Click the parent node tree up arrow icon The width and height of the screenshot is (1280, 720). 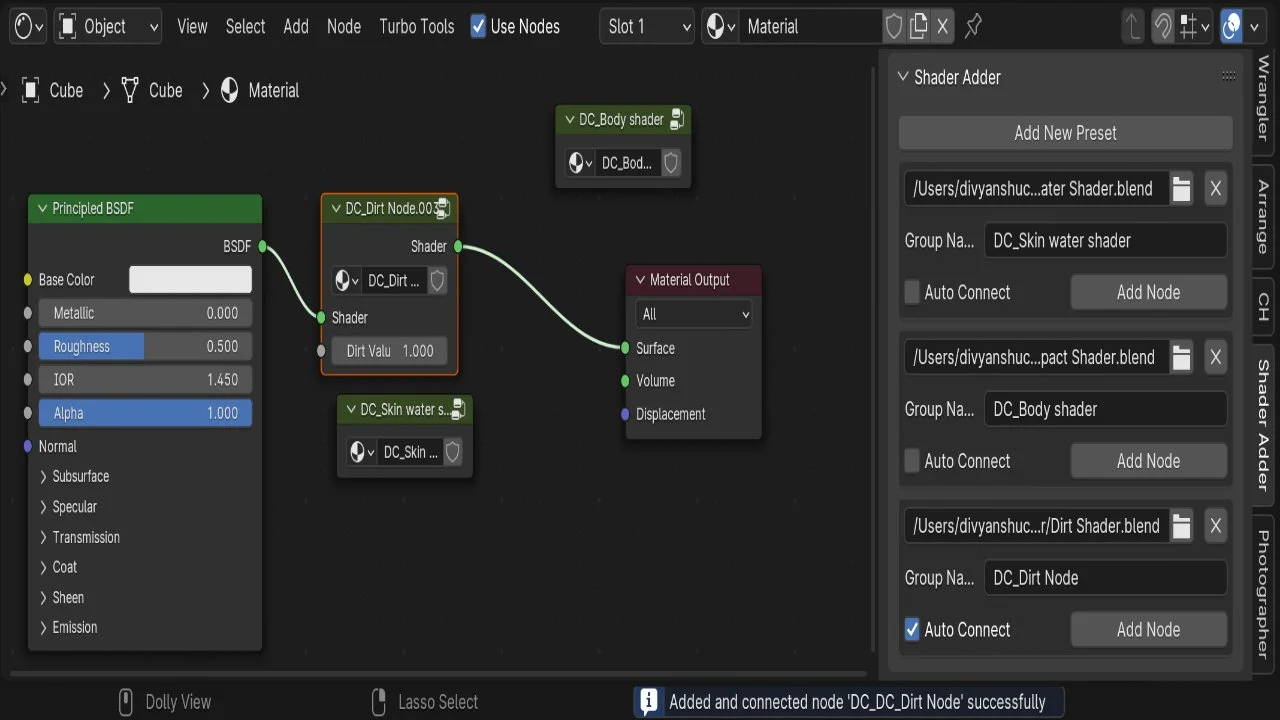(1133, 27)
